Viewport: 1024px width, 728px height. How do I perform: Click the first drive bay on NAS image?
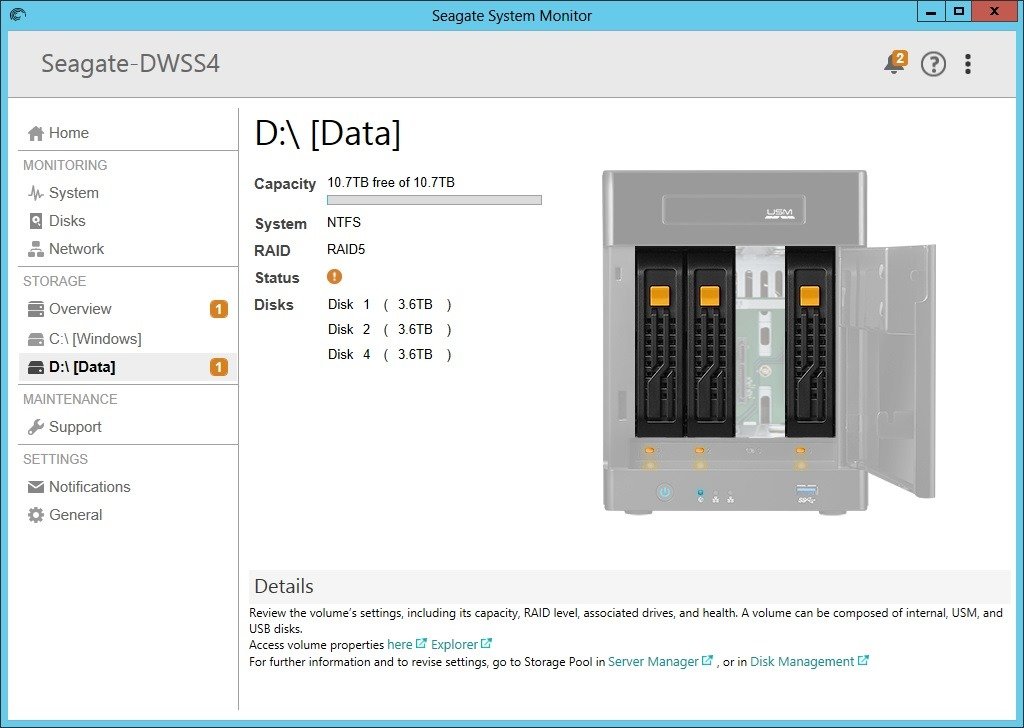(660, 341)
